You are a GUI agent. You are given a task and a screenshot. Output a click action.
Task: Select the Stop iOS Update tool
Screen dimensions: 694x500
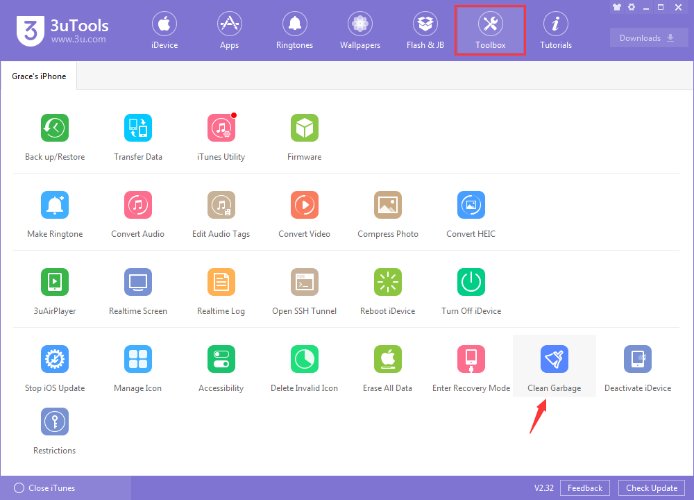pos(54,361)
